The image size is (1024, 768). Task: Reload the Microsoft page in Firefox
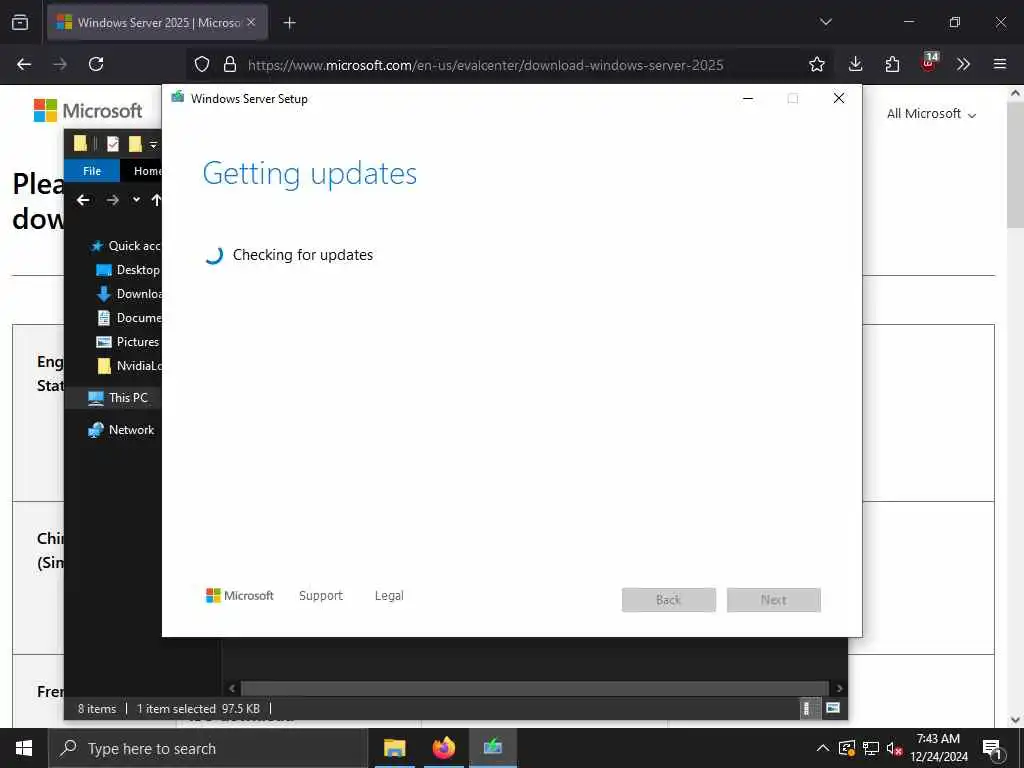point(96,64)
